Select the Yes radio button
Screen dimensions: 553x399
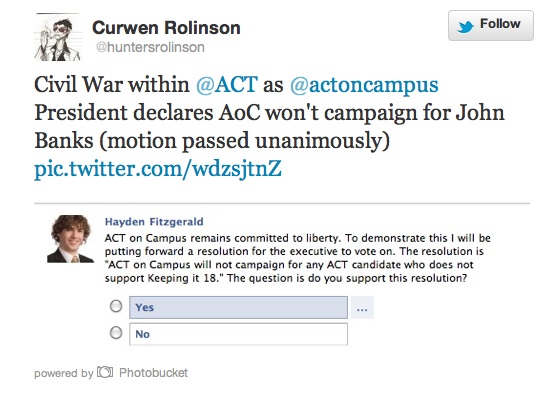pos(116,306)
